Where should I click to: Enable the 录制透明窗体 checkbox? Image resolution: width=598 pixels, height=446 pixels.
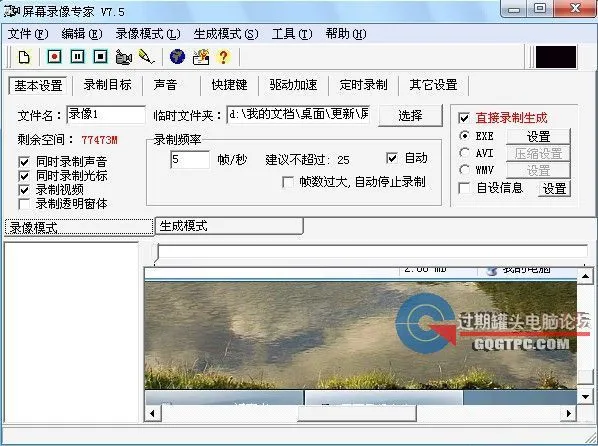tap(24, 204)
